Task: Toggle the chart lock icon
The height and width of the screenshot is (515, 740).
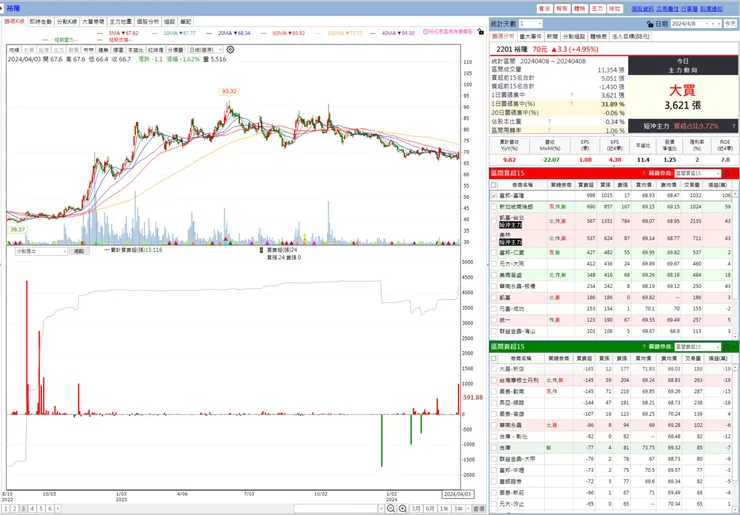Action: [480, 32]
